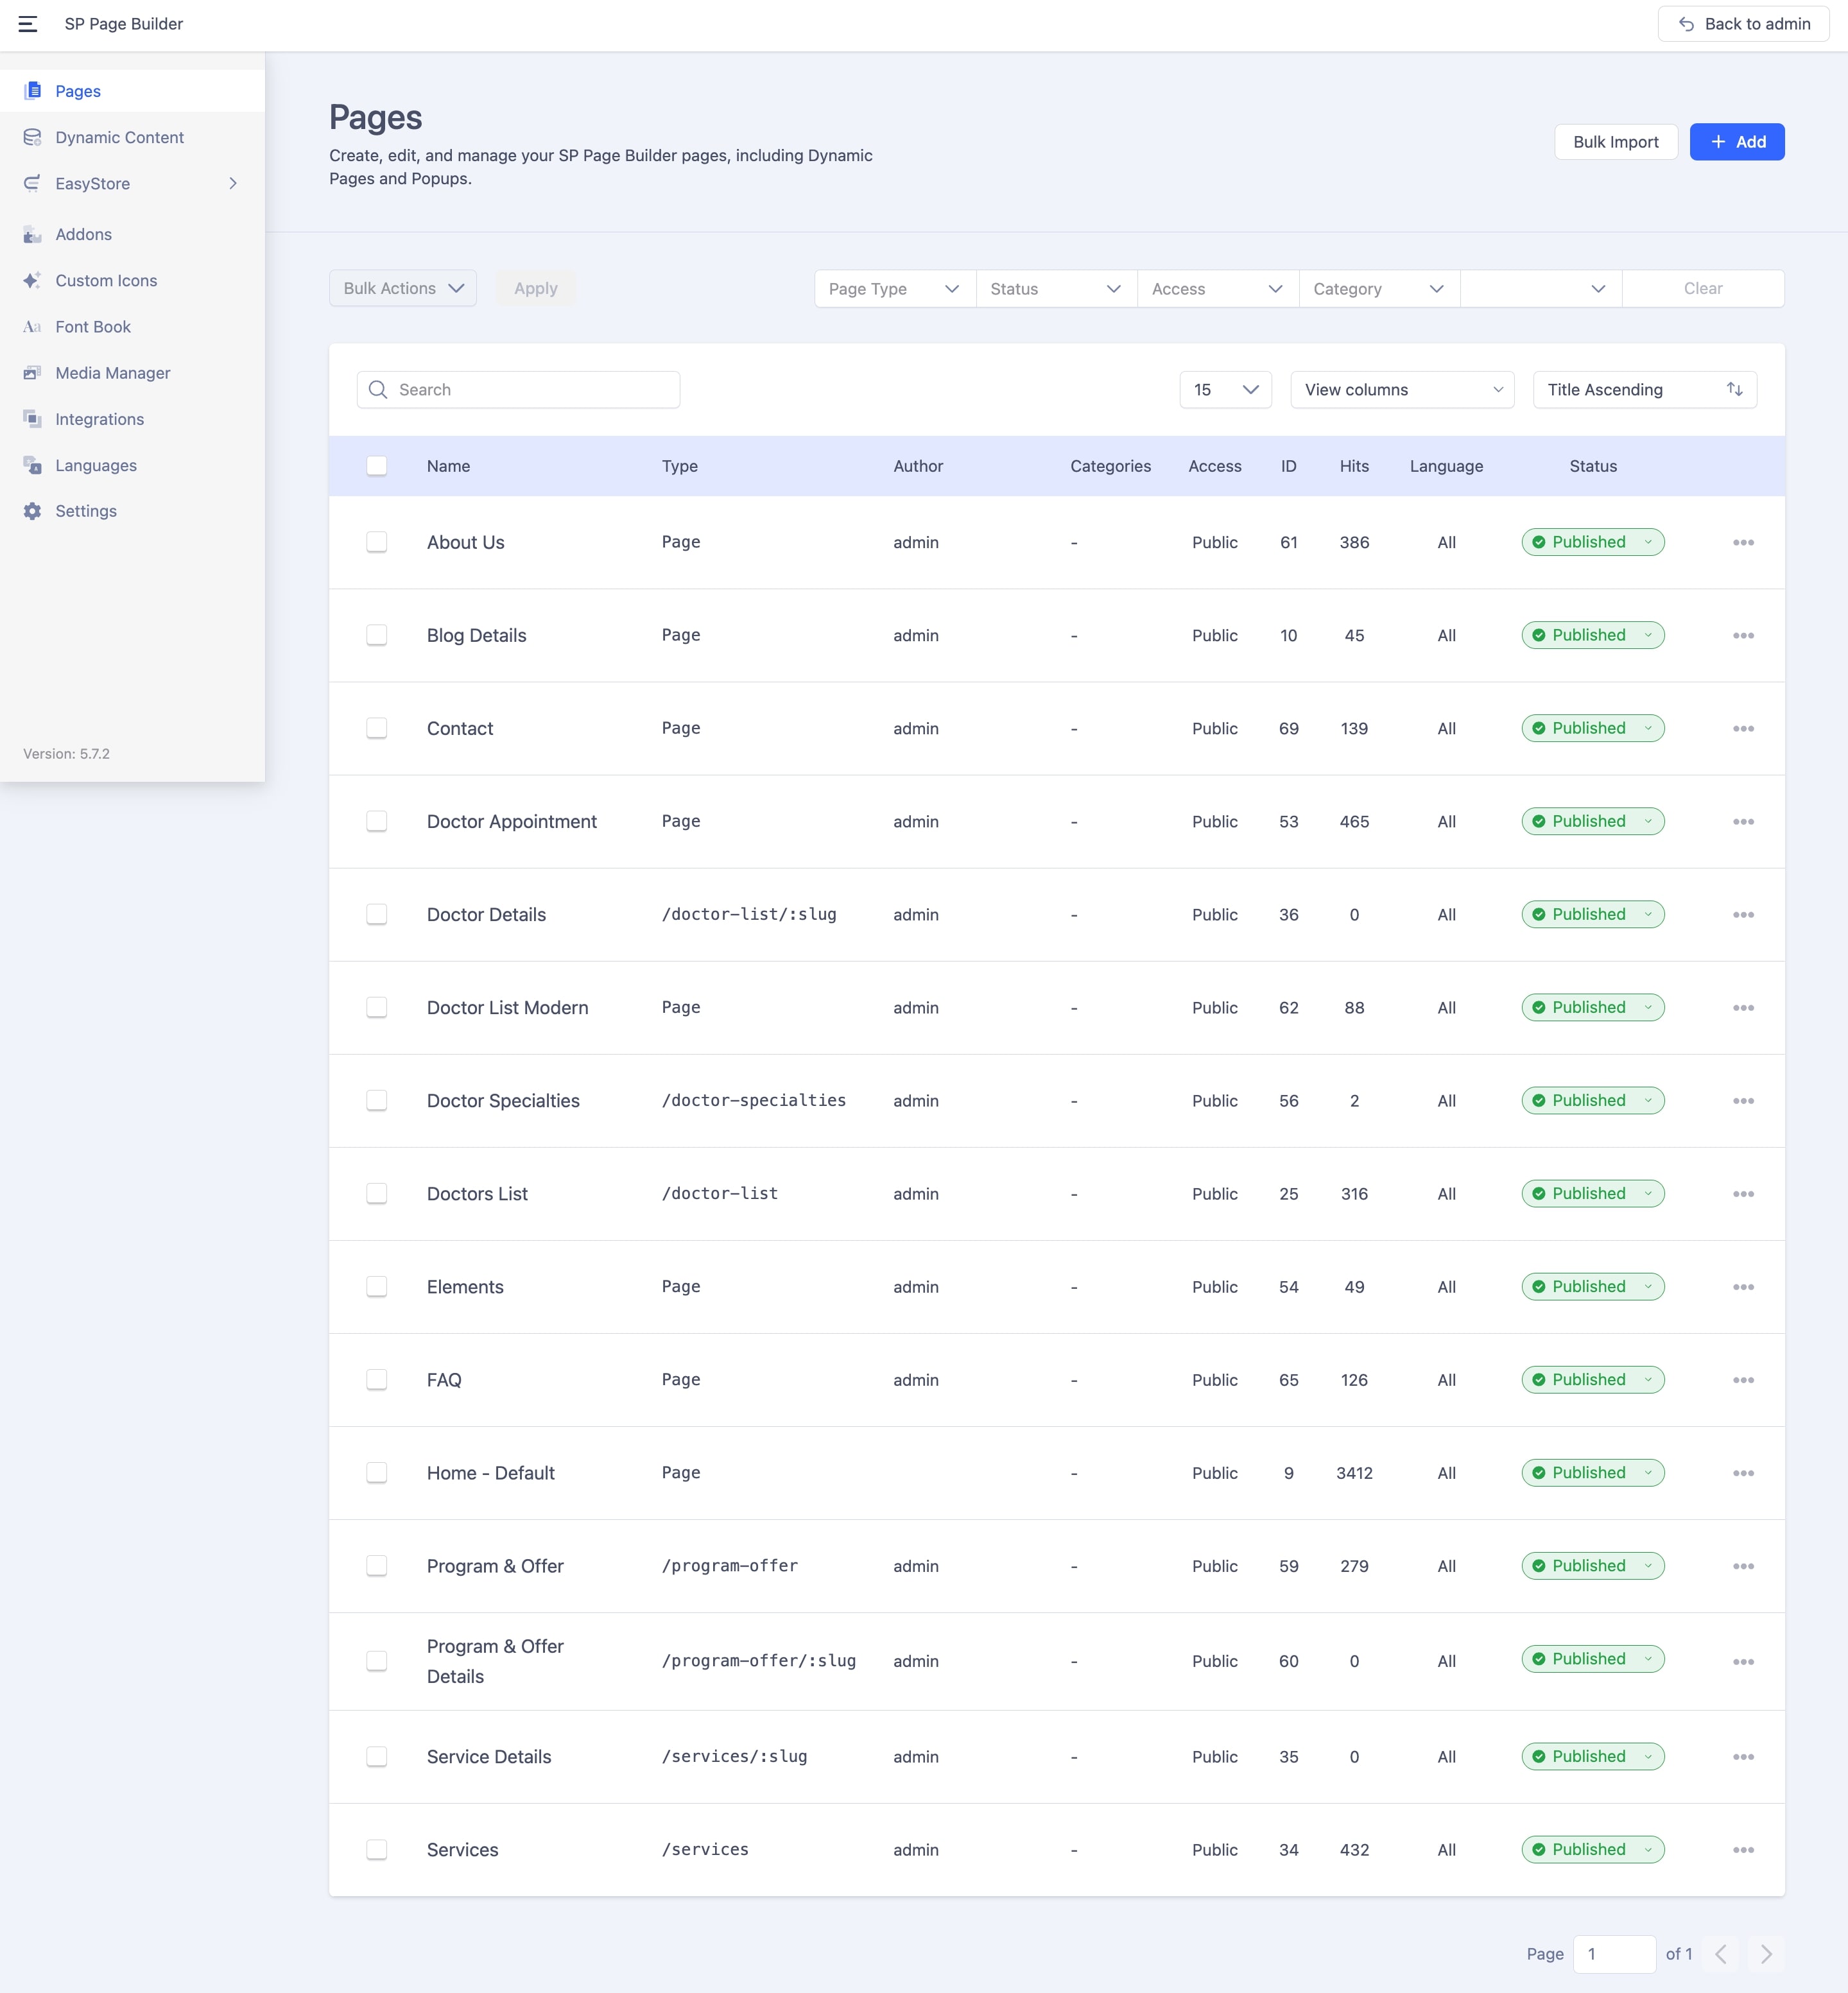Click the sort direction arrows icon
1848x1993 pixels.
[1734, 390]
